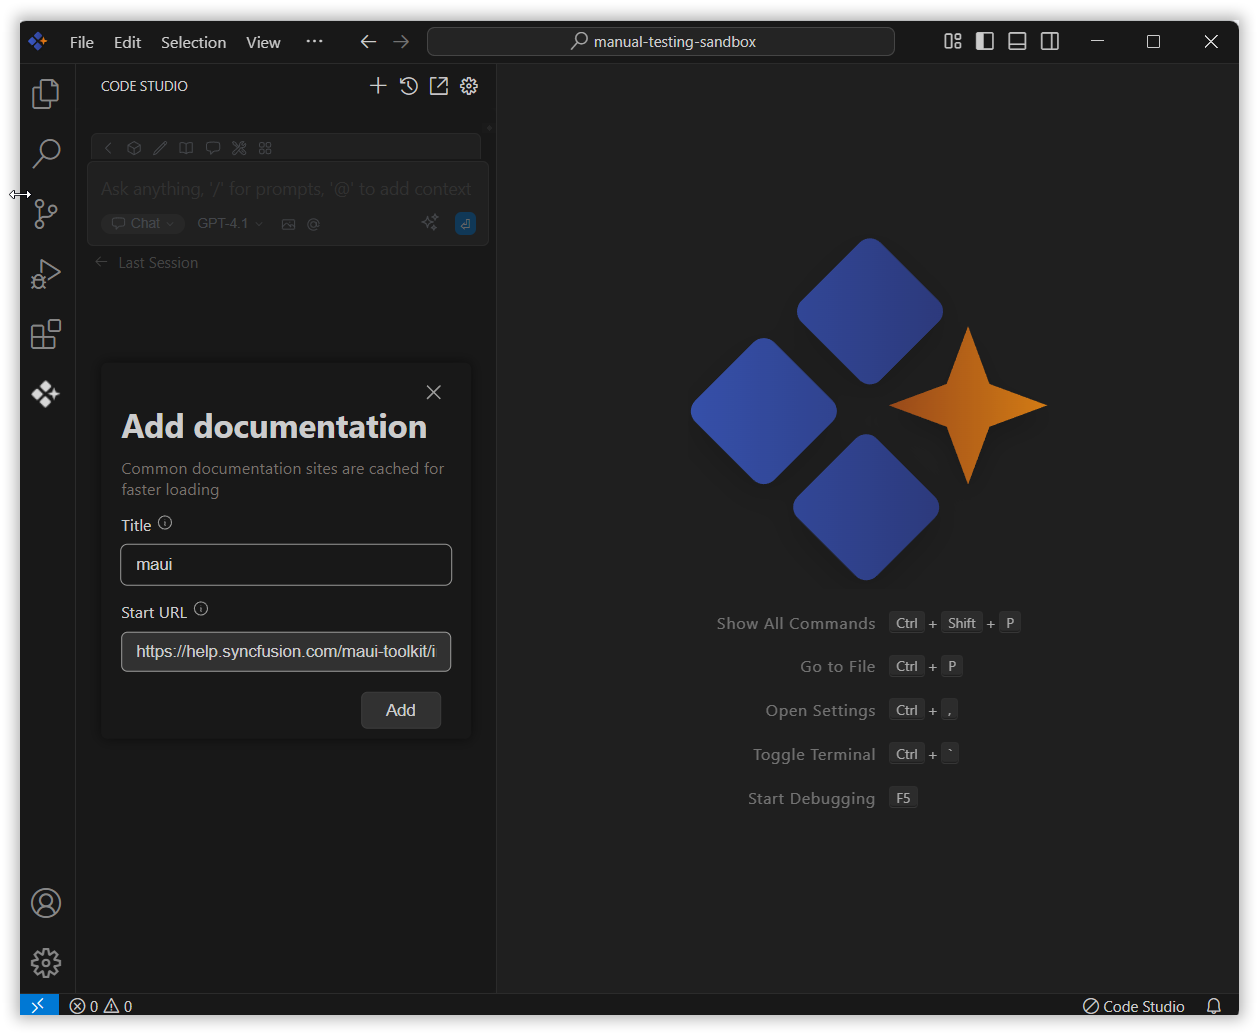
Task: Attach an image to the chat
Action: click(x=288, y=224)
